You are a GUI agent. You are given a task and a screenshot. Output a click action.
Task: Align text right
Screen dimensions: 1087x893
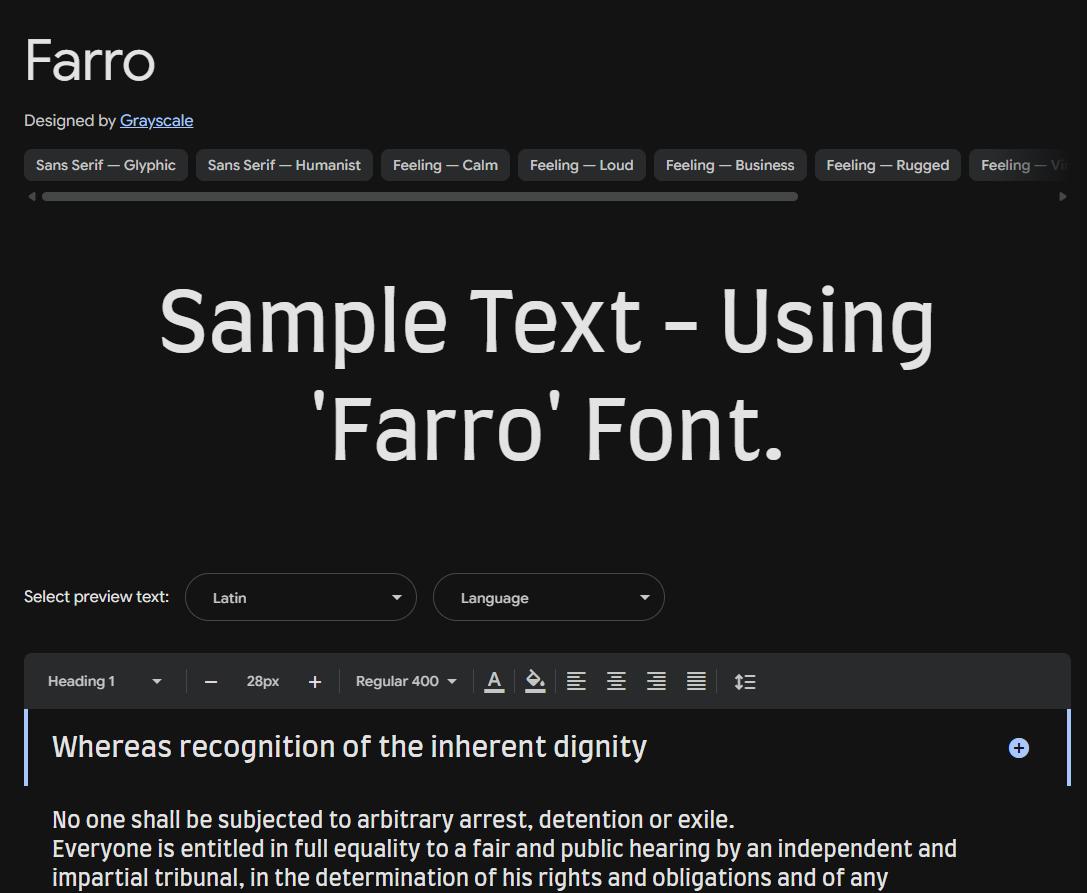click(656, 682)
